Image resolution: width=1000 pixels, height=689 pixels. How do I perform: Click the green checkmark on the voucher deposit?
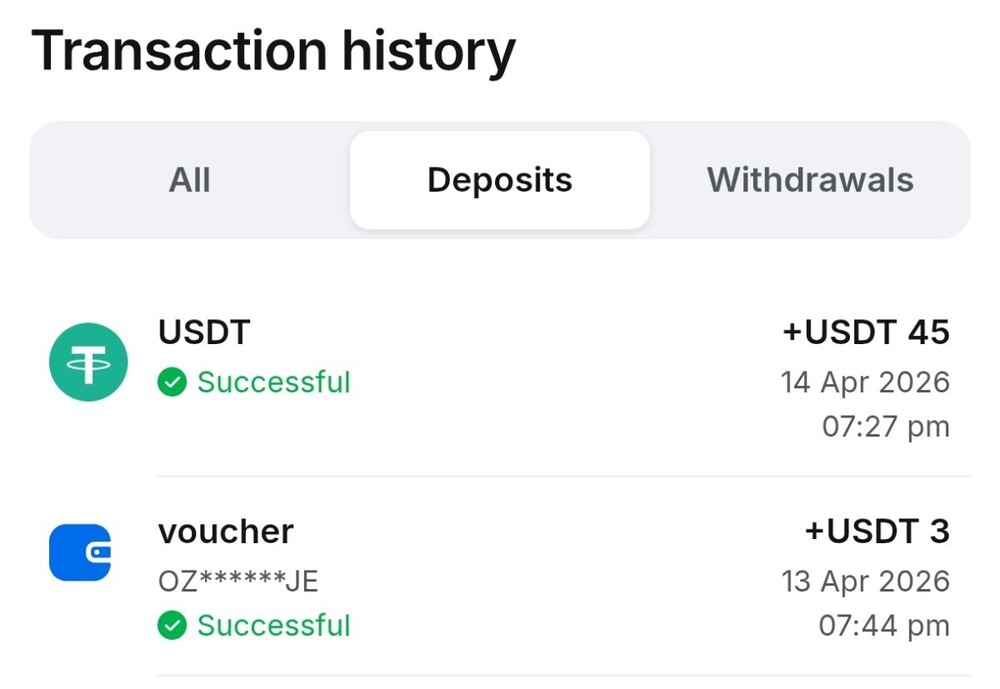pyautogui.click(x=172, y=626)
